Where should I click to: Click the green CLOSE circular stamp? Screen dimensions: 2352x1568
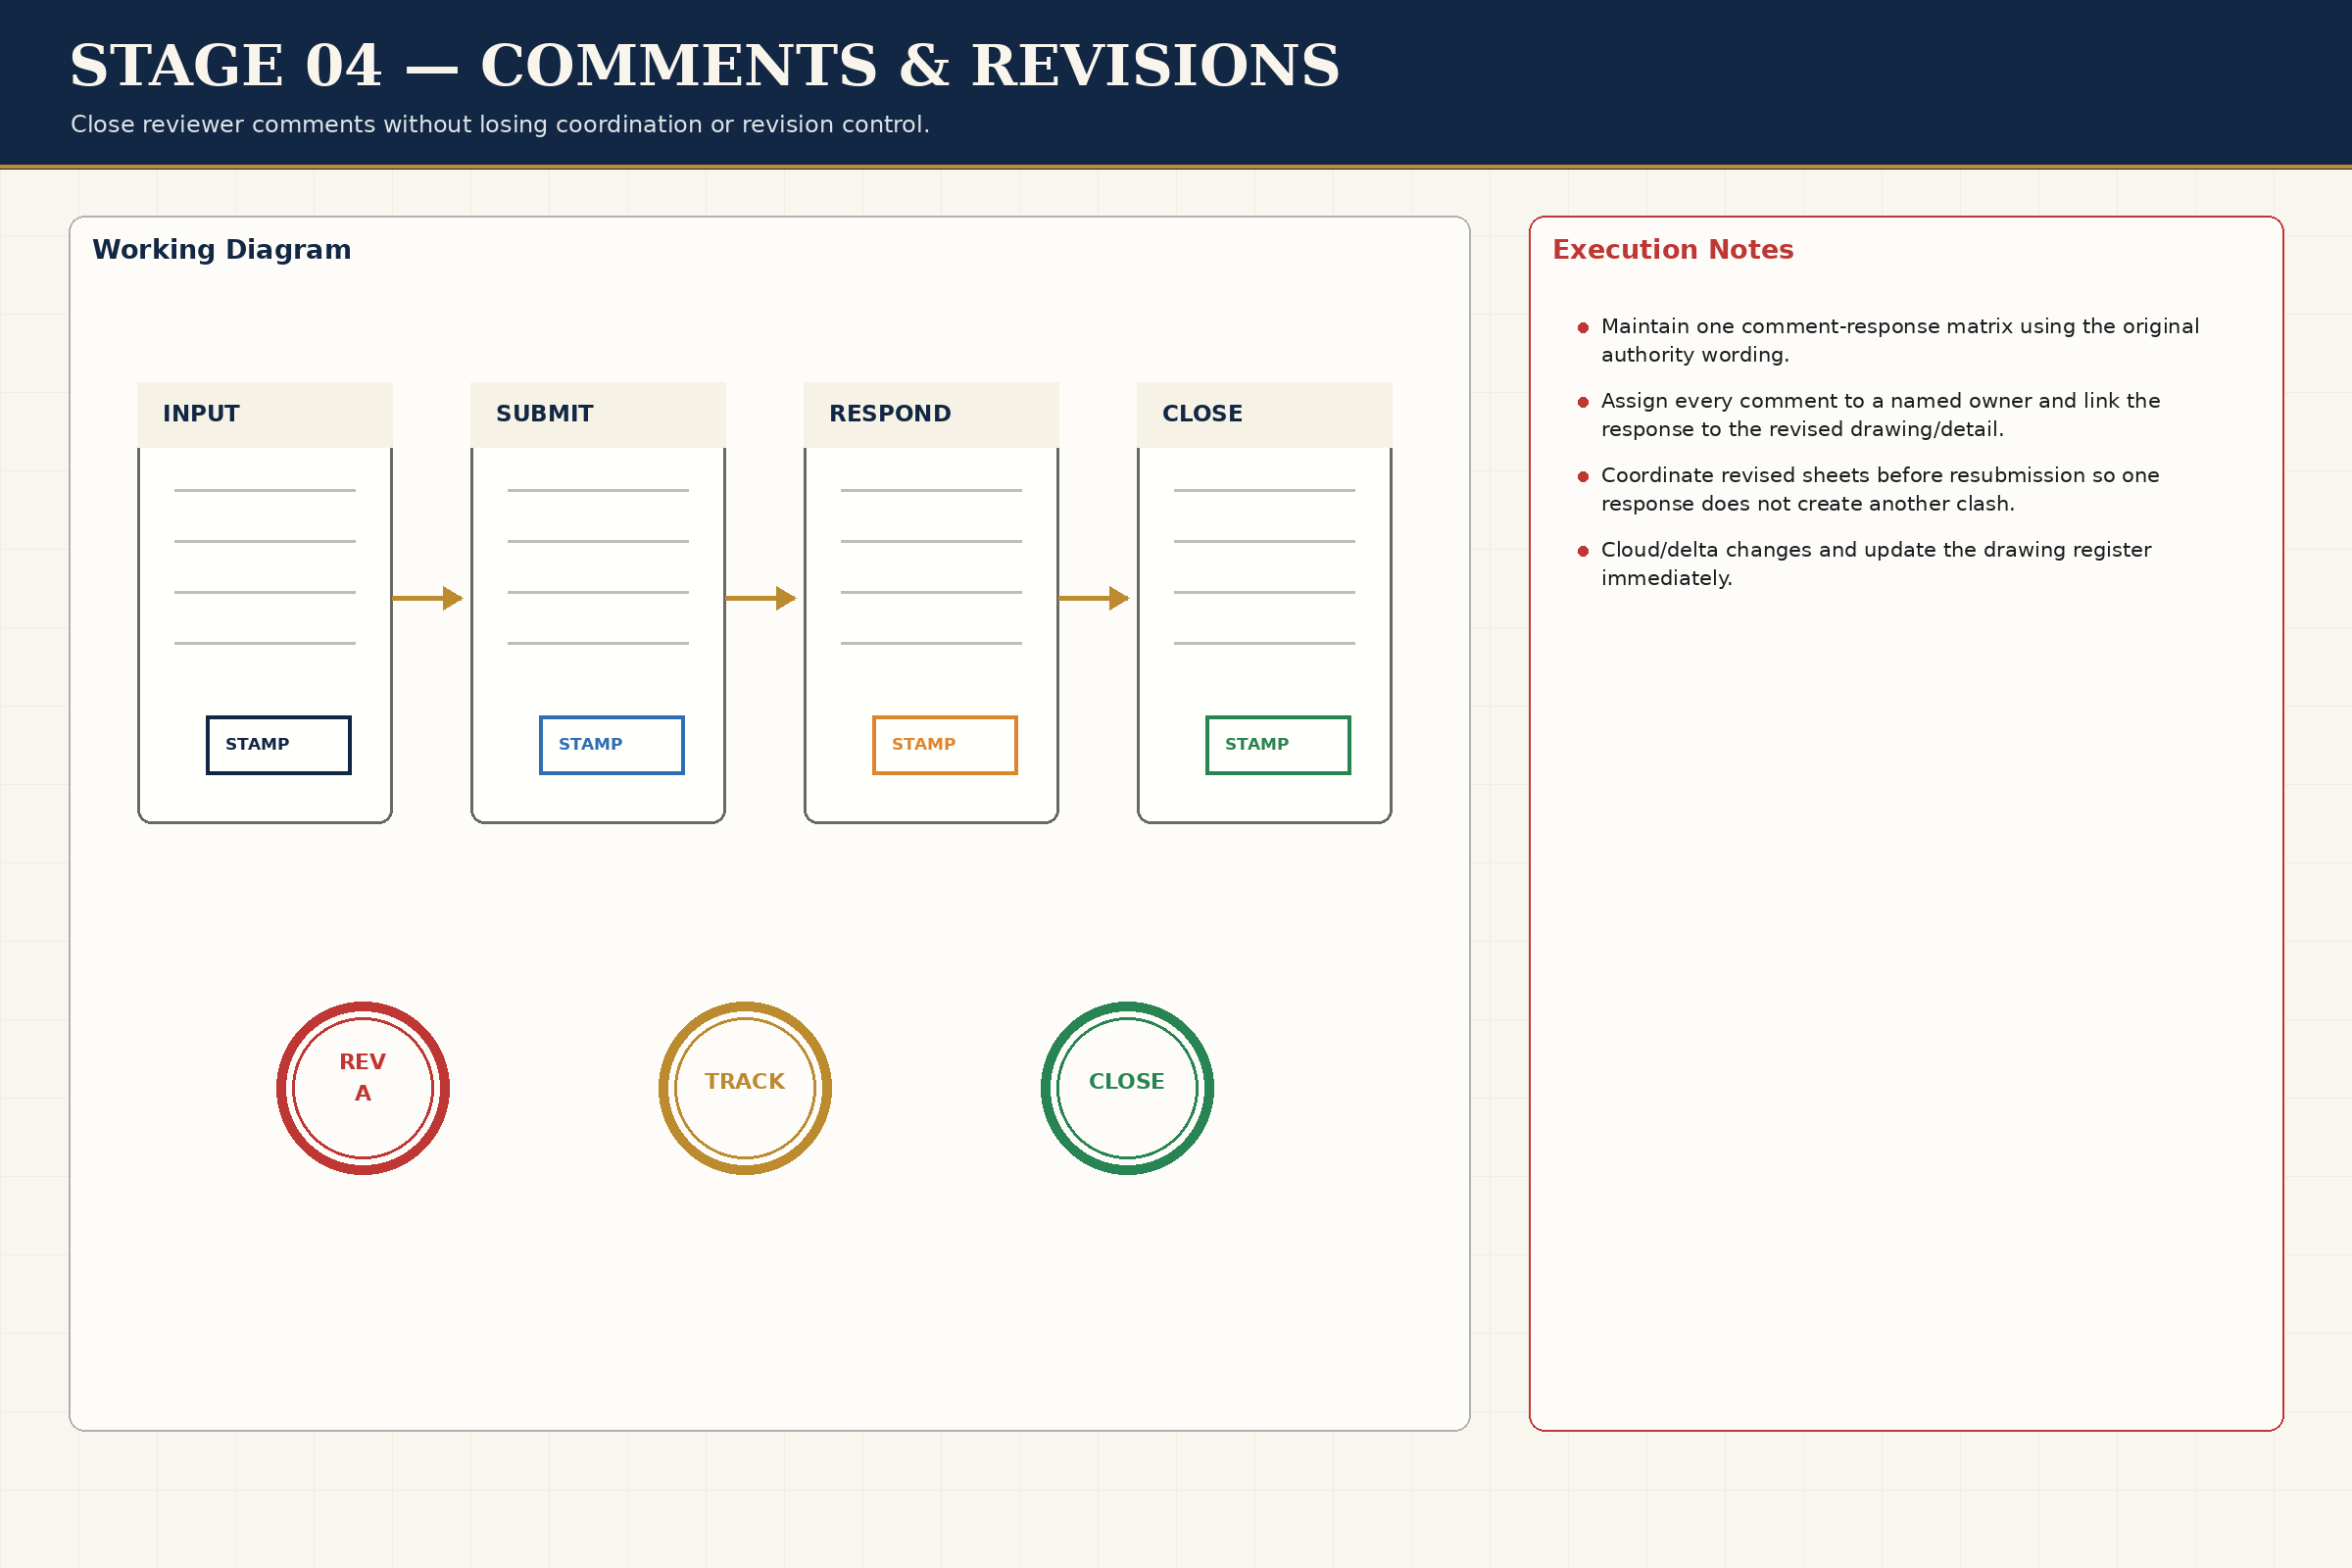[x=1127, y=1088]
